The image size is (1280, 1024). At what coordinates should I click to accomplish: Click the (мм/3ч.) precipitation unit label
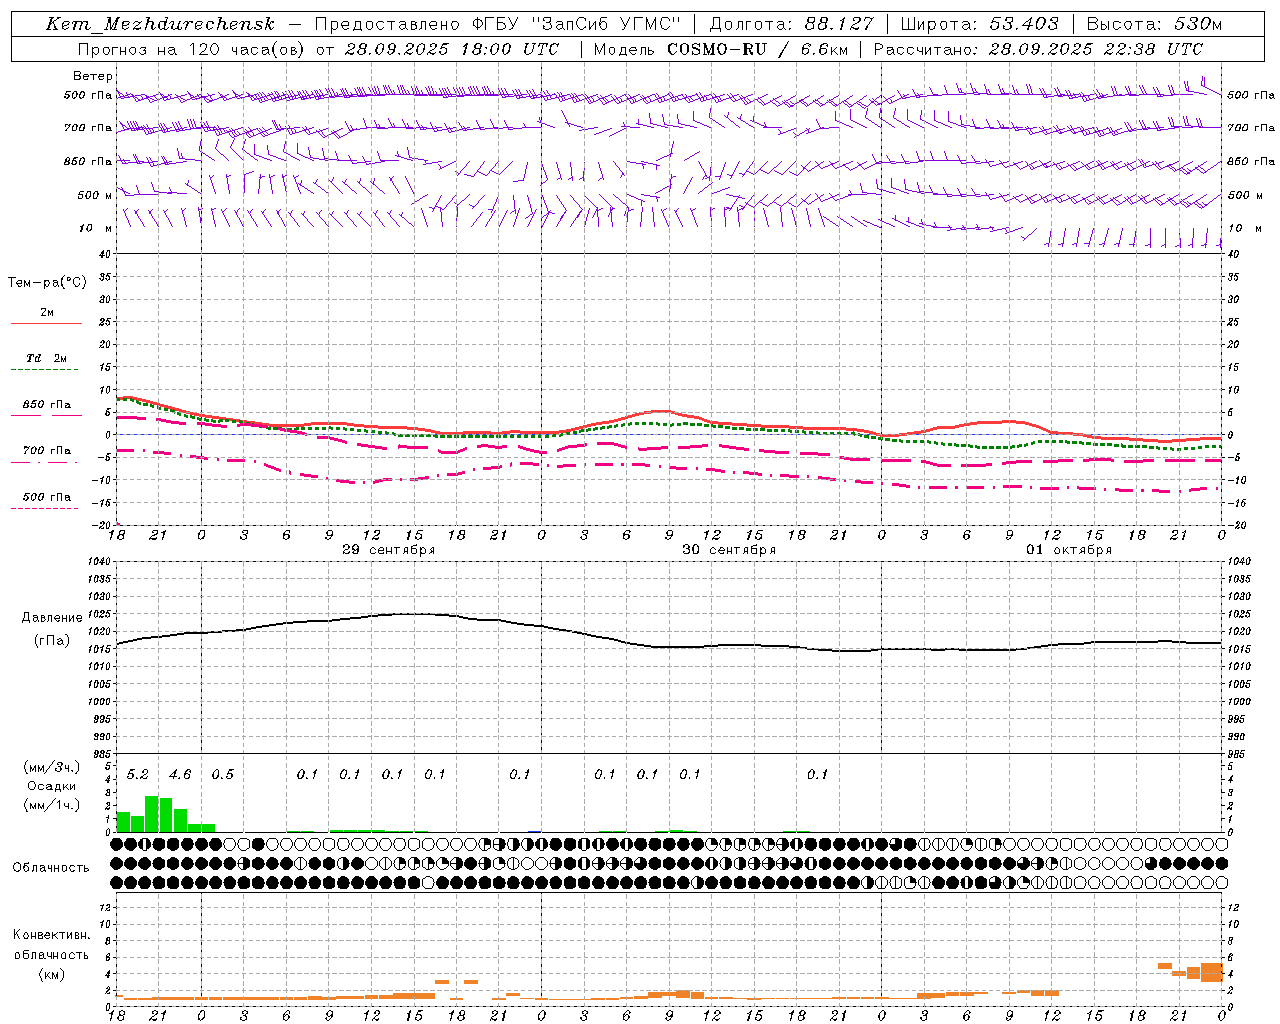point(52,767)
